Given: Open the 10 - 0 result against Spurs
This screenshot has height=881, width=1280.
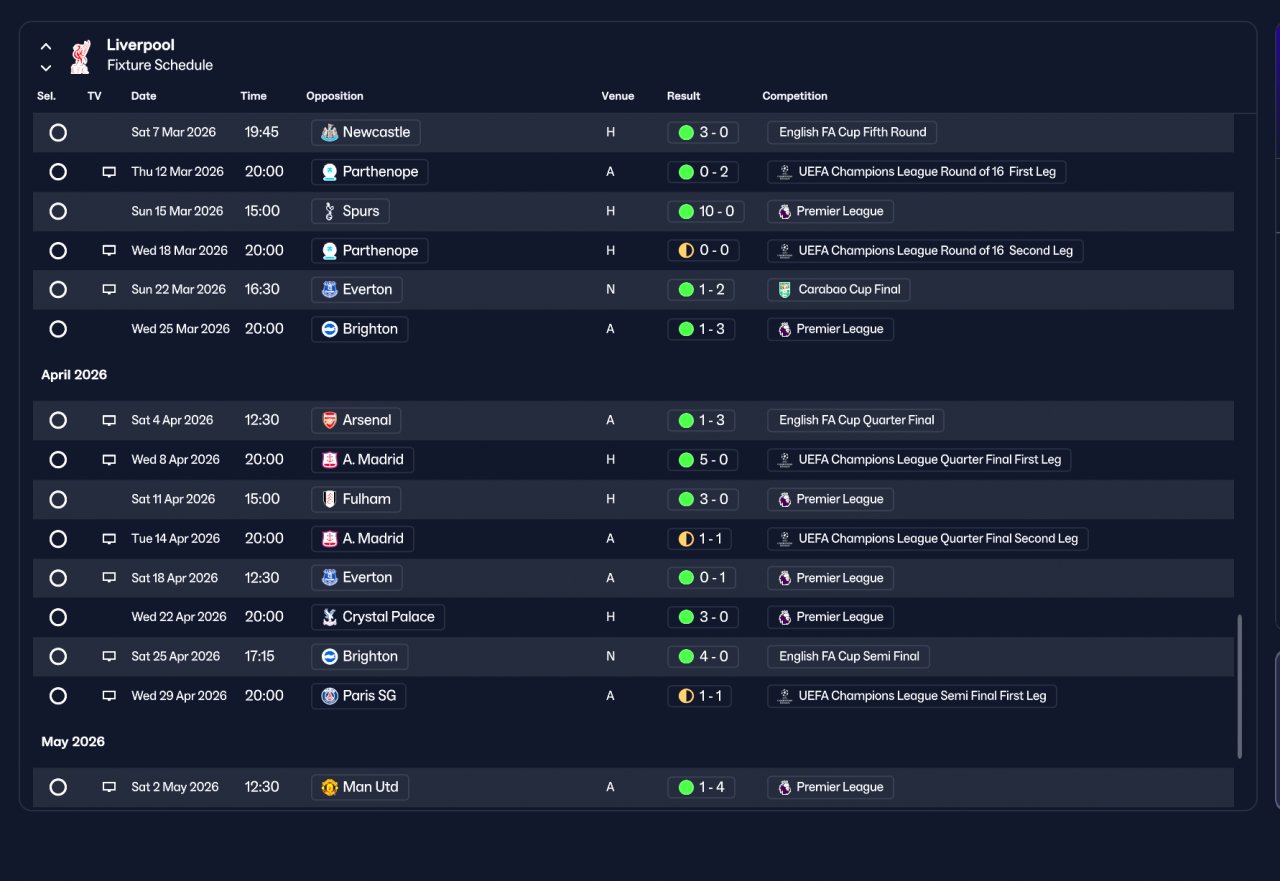Looking at the screenshot, I should (706, 211).
